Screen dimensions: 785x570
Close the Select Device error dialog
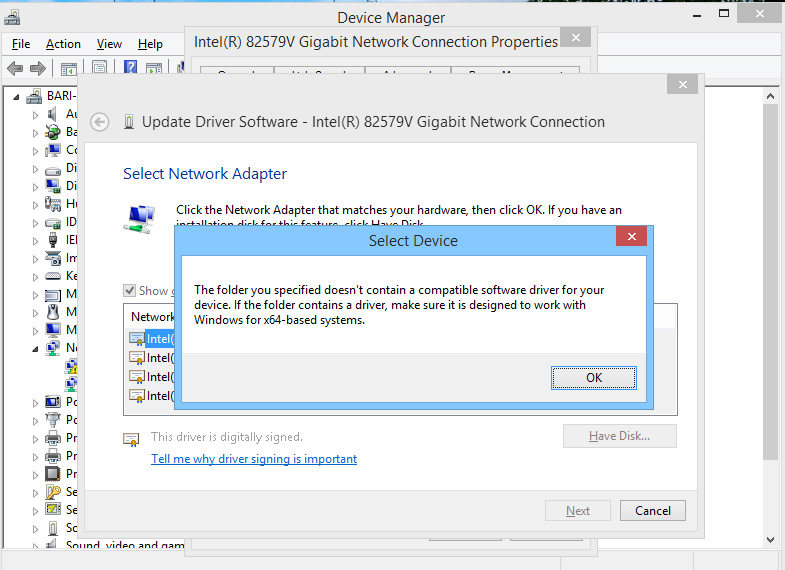[x=632, y=236]
